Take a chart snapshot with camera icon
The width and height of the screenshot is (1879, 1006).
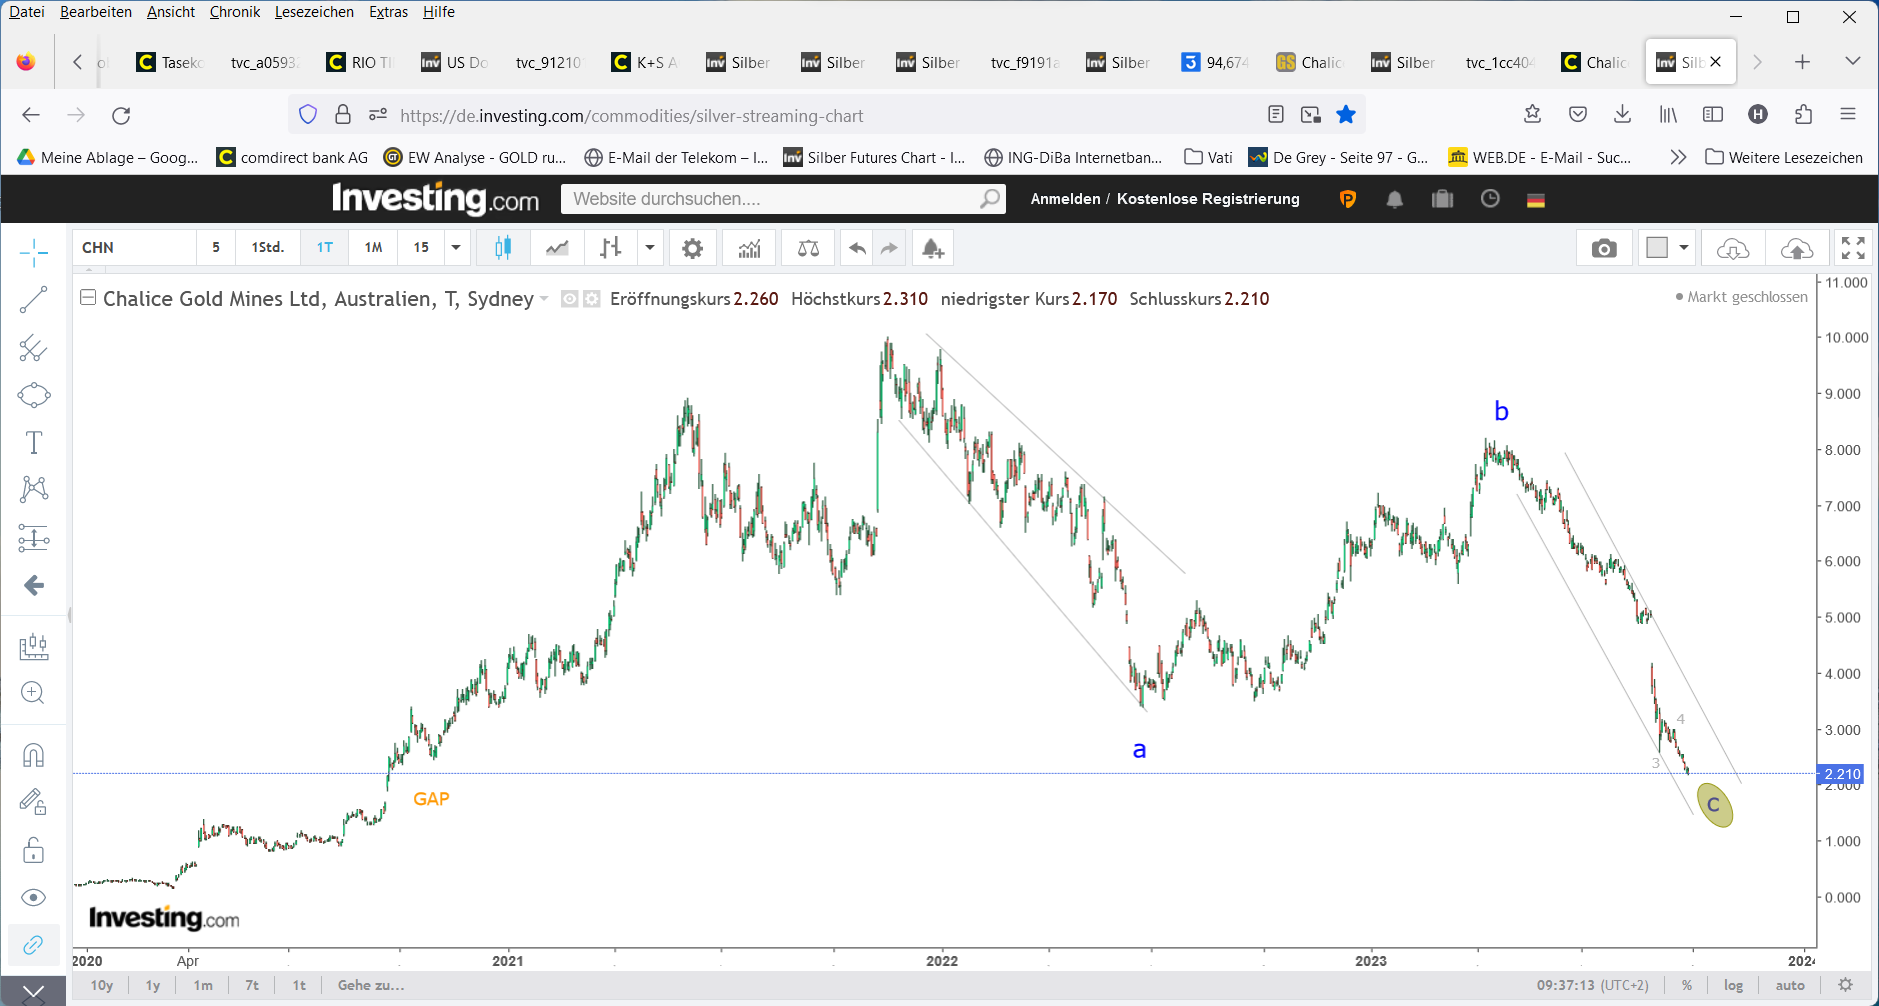[1604, 248]
